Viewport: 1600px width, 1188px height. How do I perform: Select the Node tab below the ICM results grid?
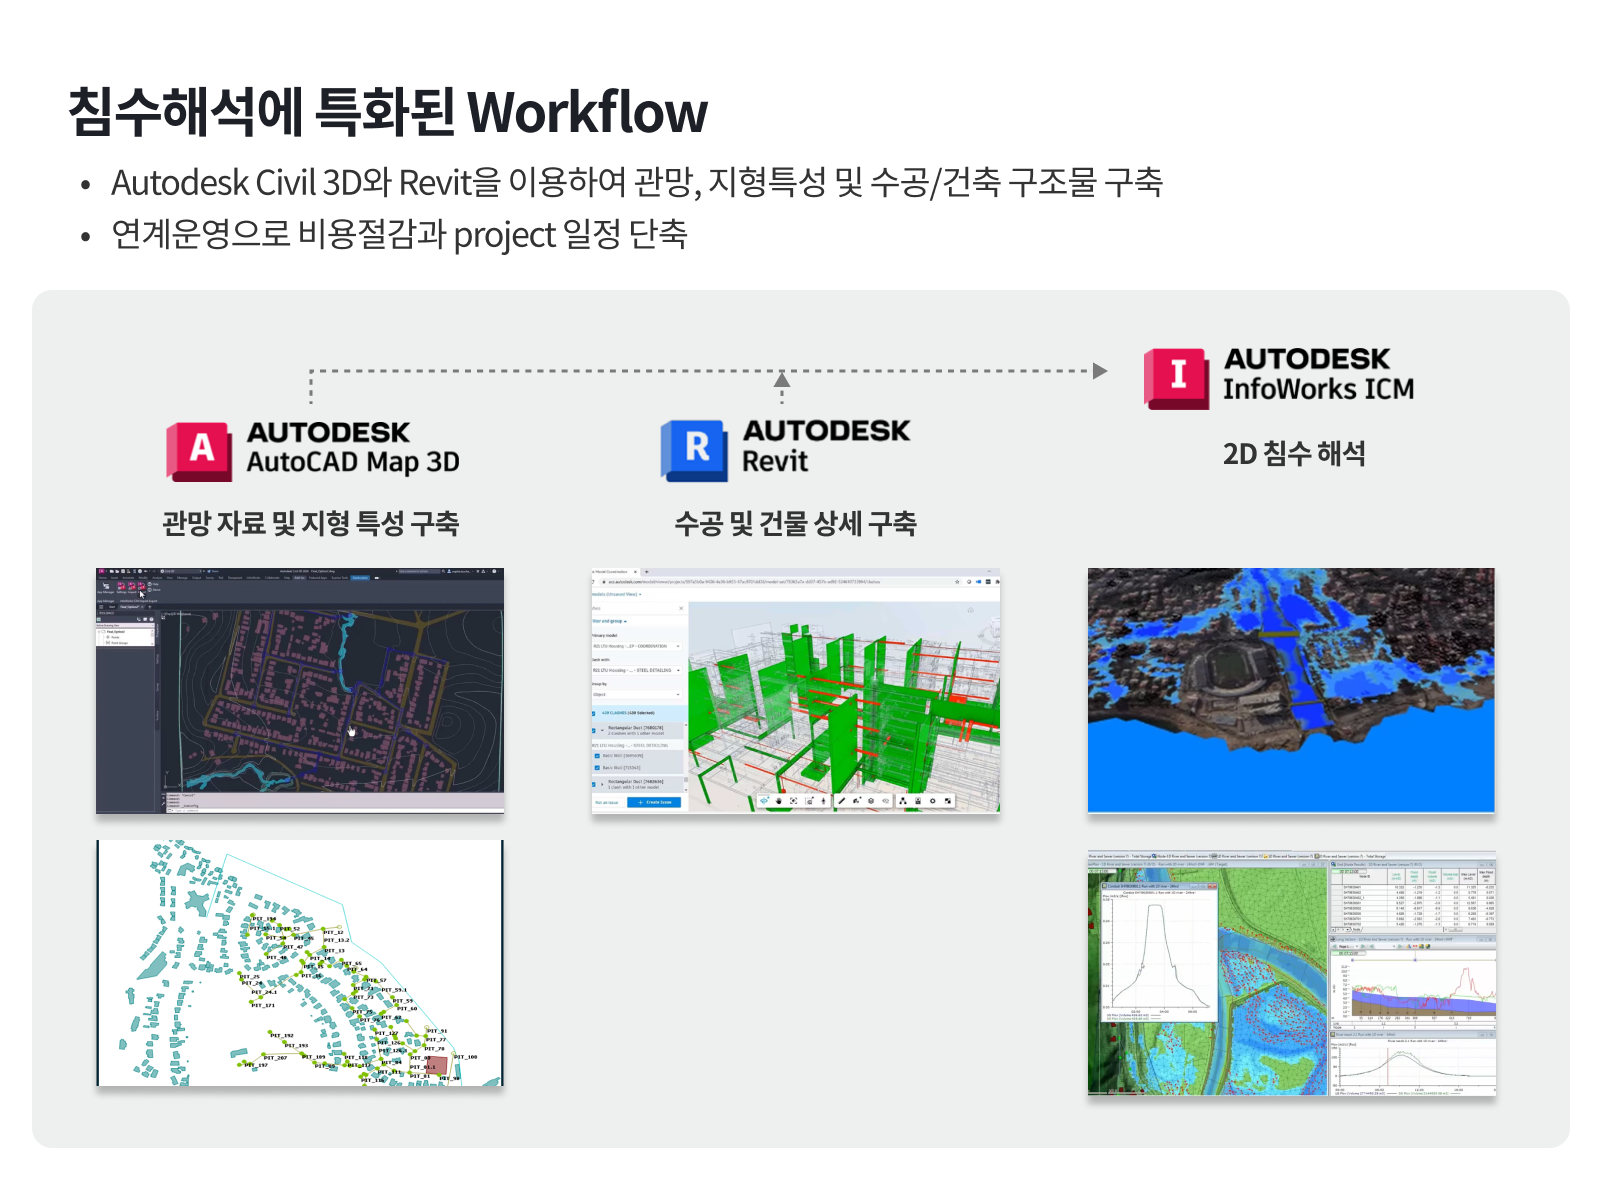click(x=1356, y=930)
